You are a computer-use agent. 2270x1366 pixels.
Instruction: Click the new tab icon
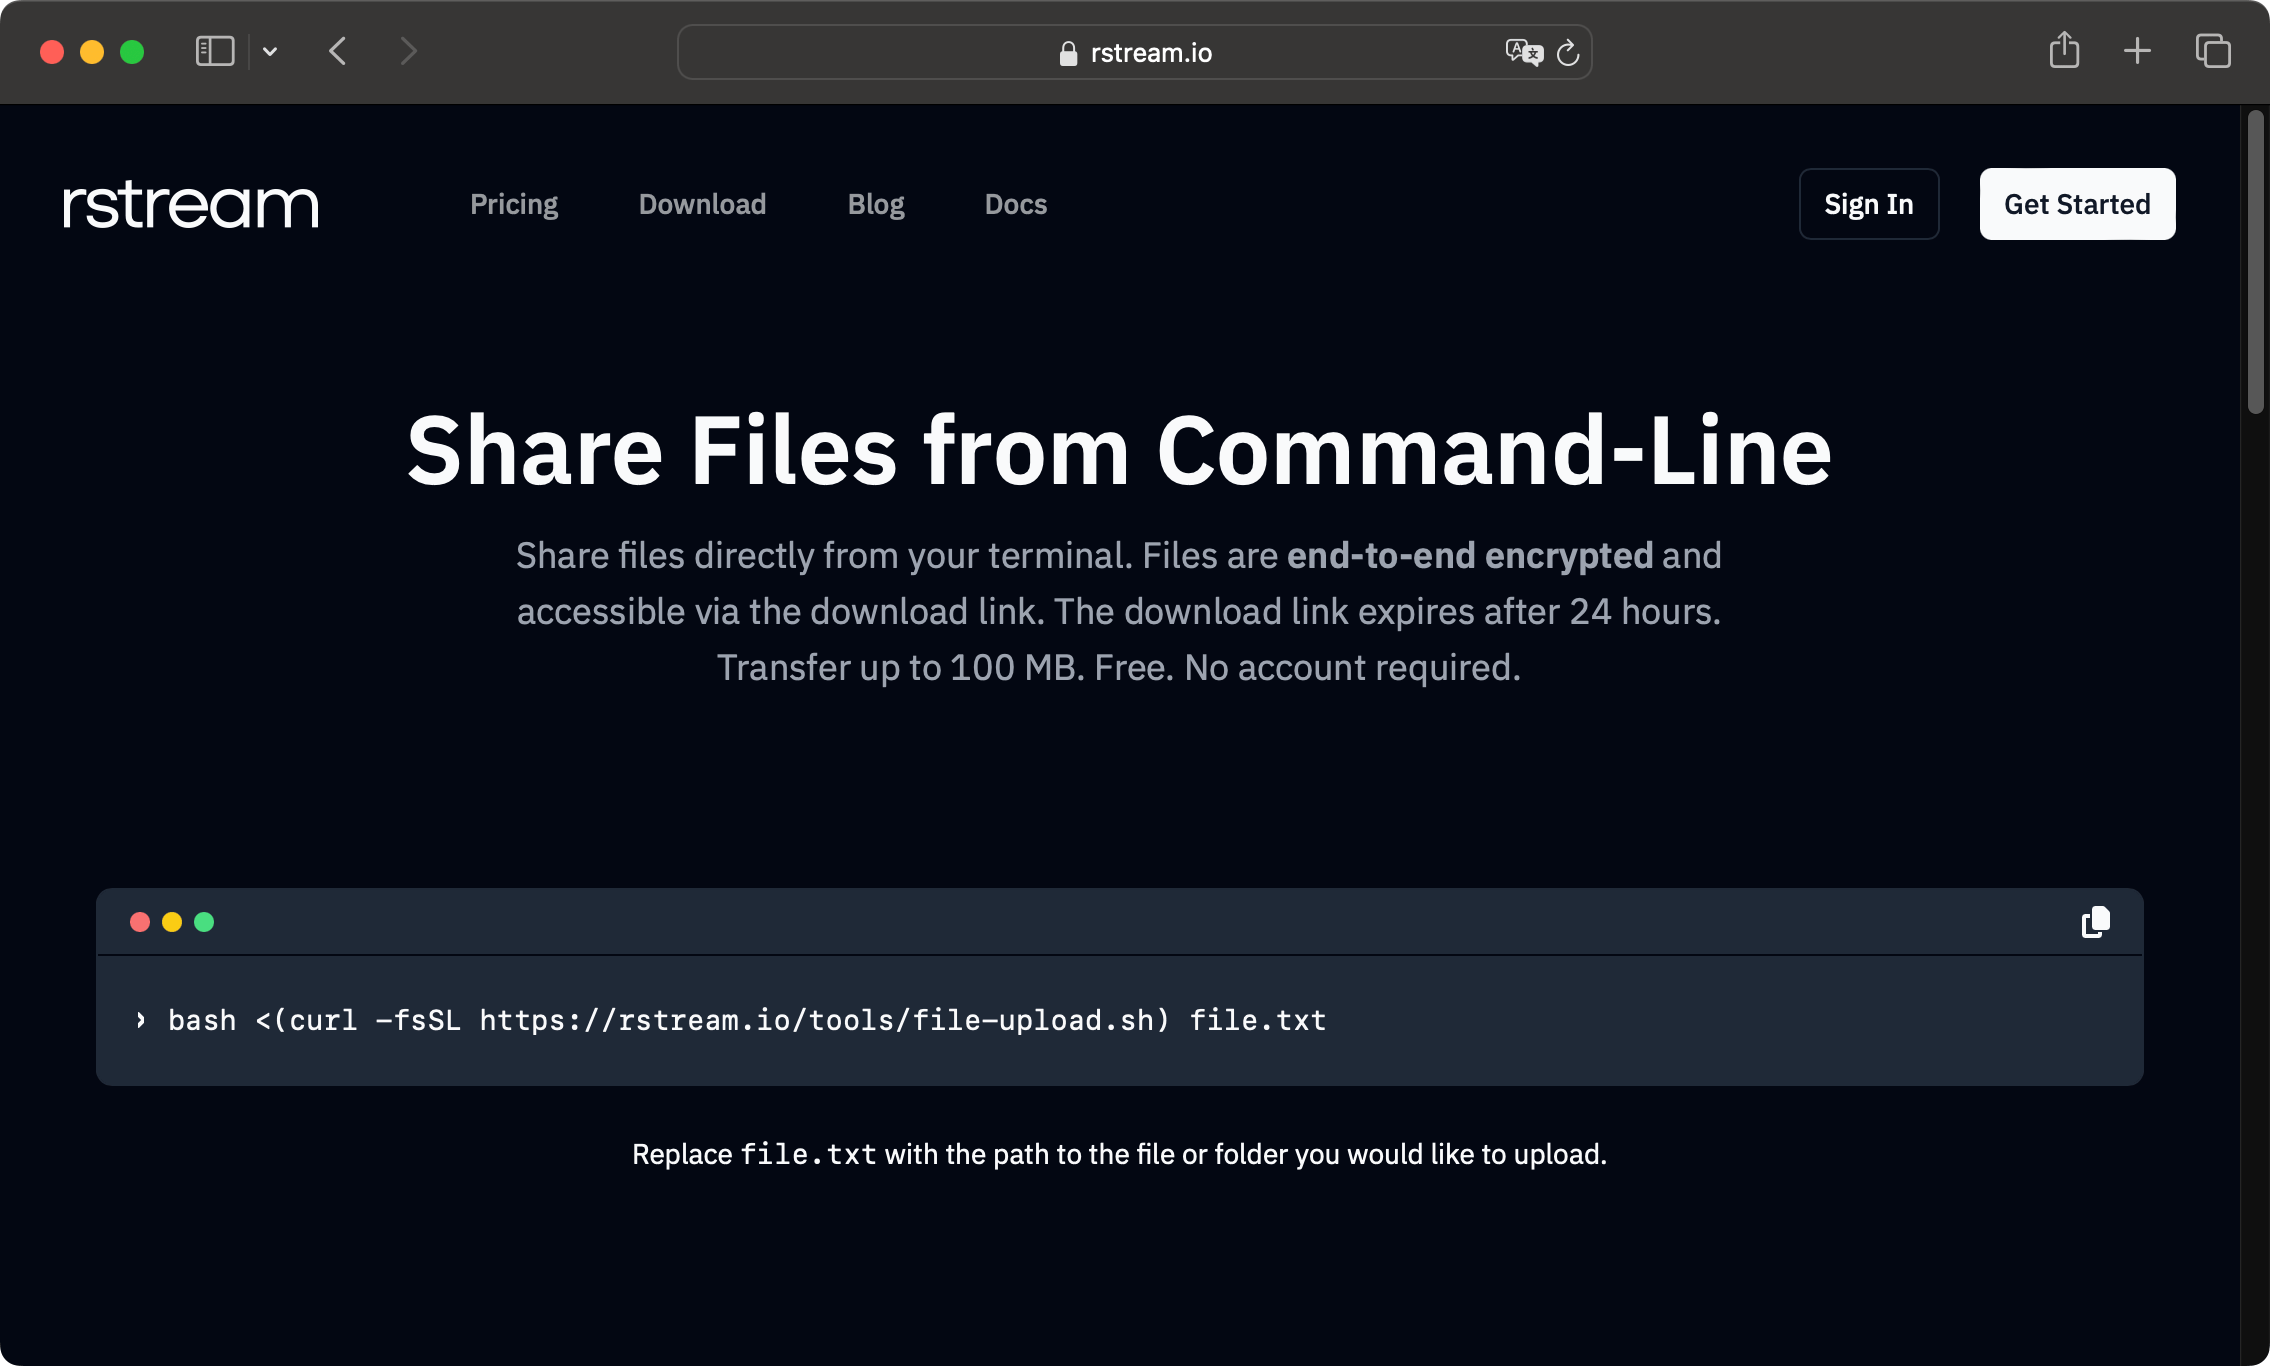[2137, 50]
